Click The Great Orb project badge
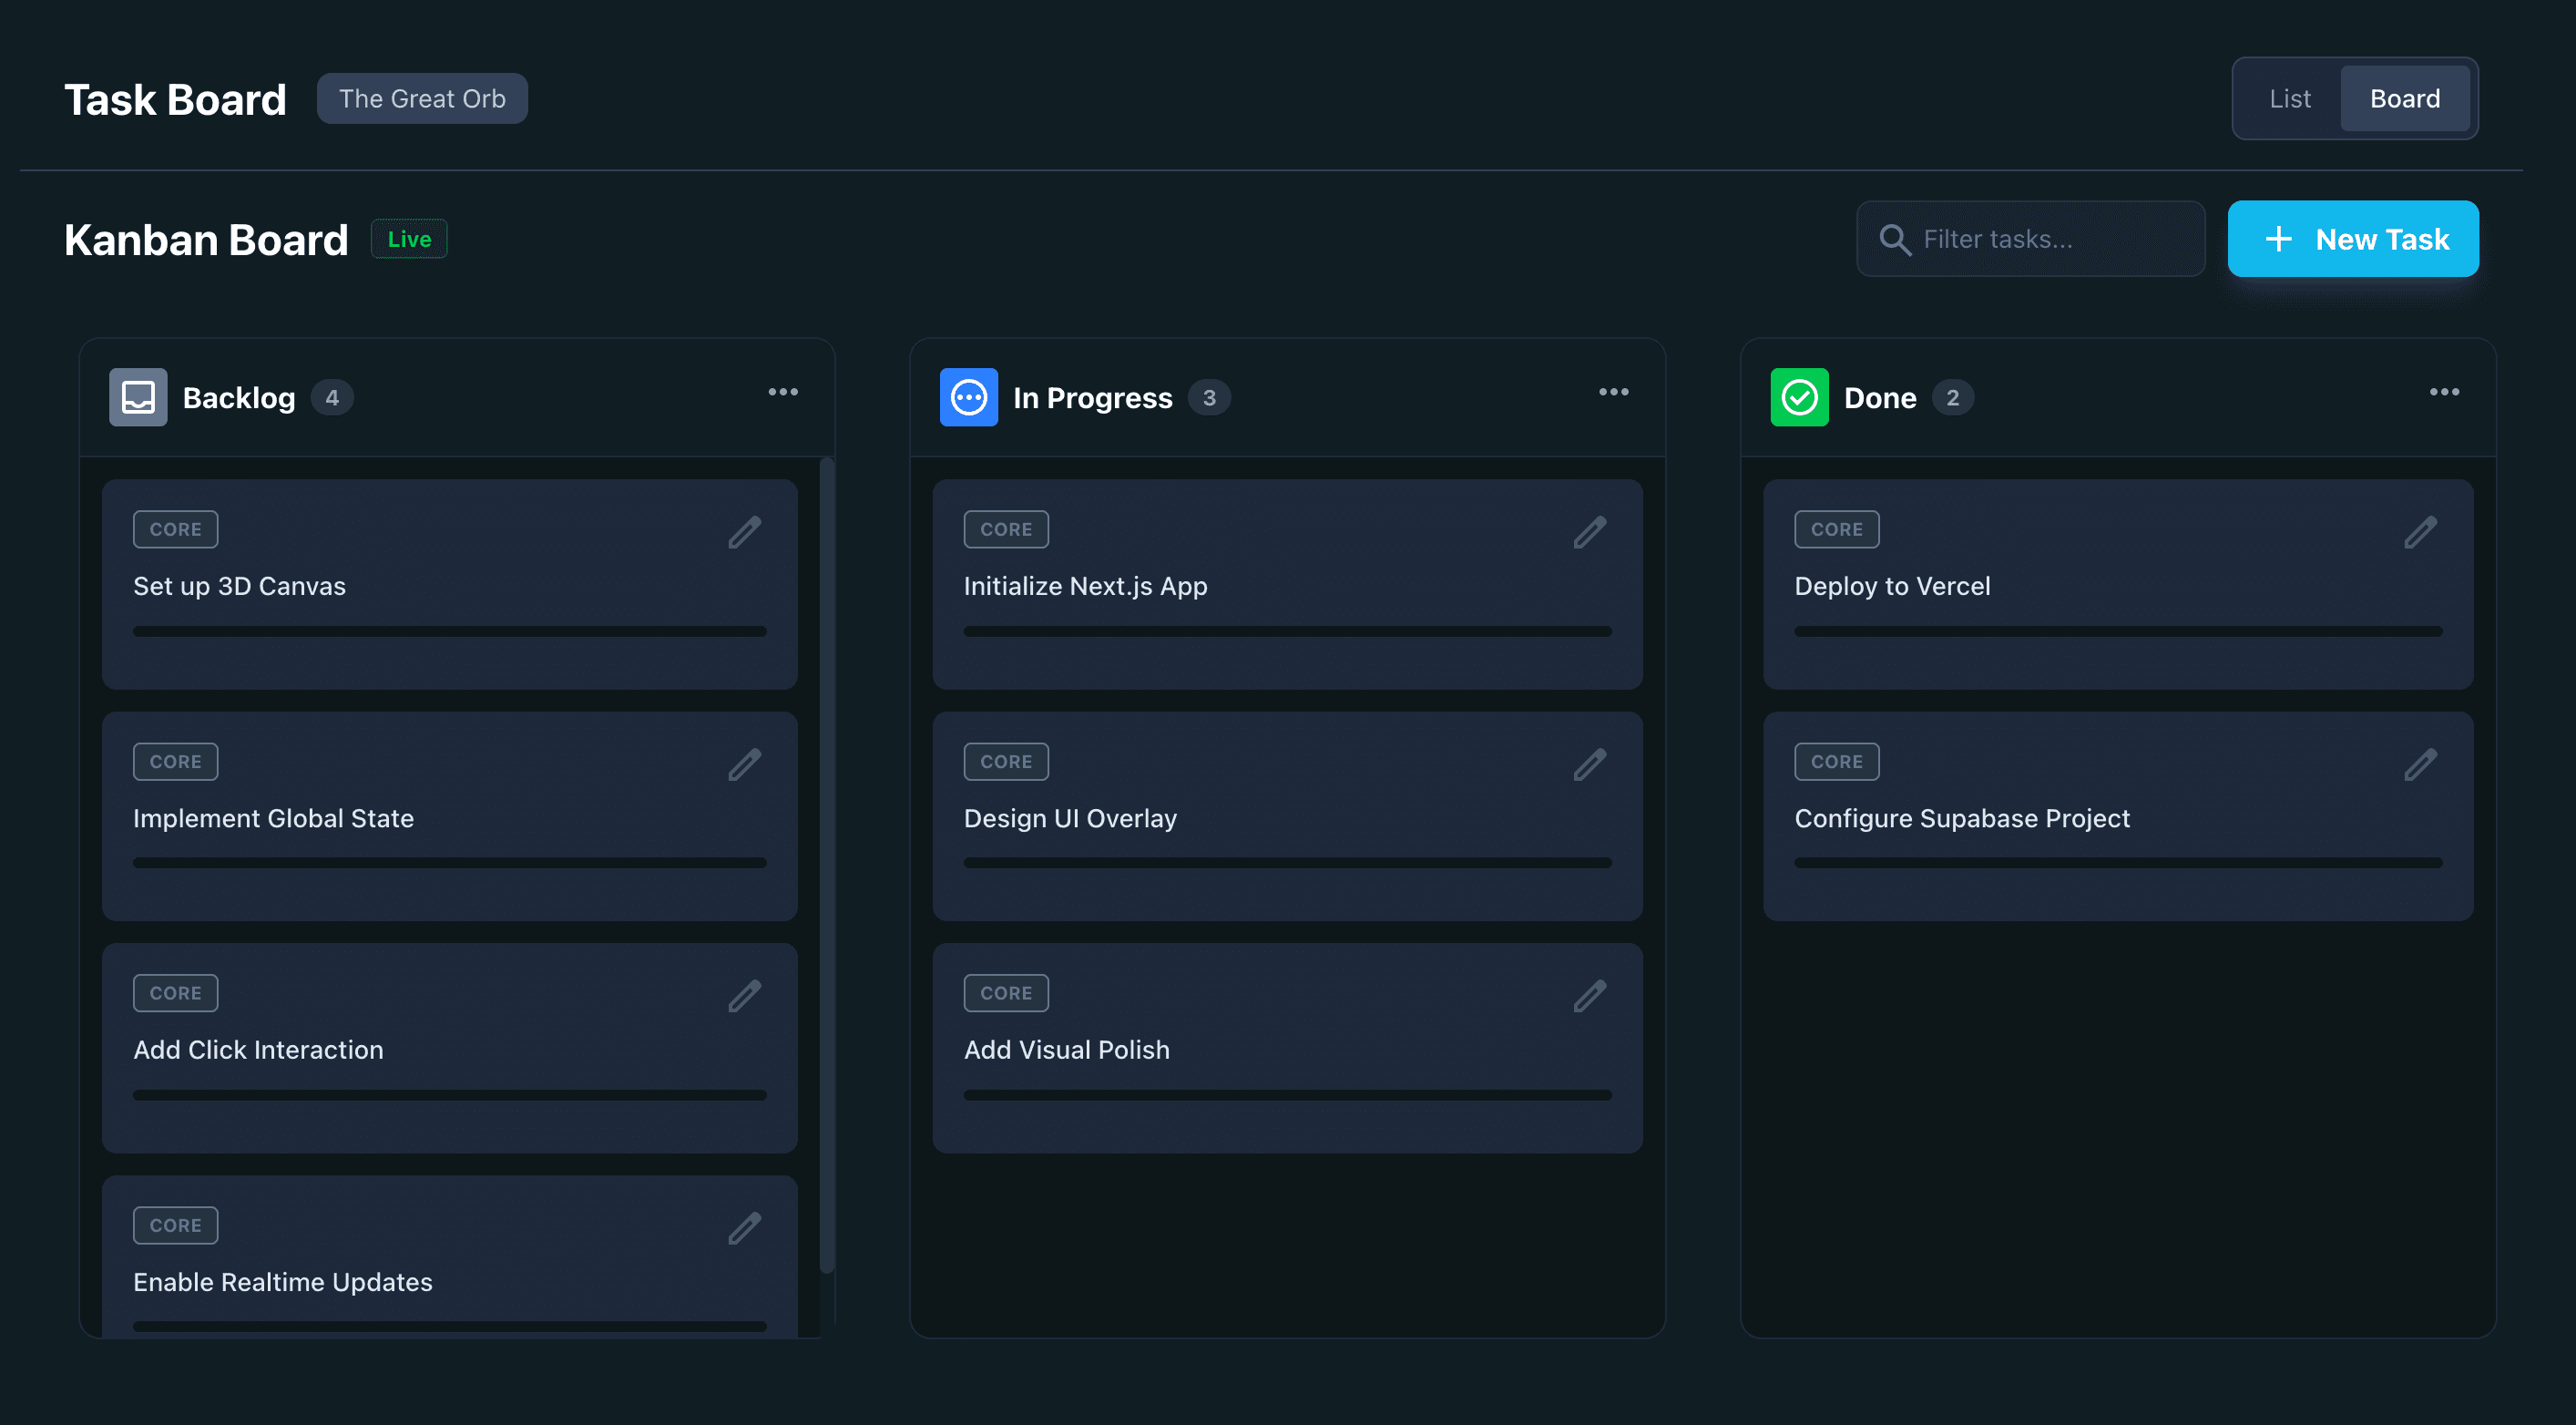Image resolution: width=2576 pixels, height=1425 pixels. tap(422, 98)
